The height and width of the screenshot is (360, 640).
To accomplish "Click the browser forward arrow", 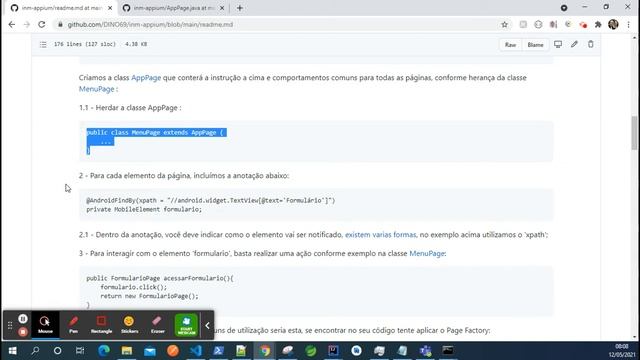I will [x=27, y=24].
